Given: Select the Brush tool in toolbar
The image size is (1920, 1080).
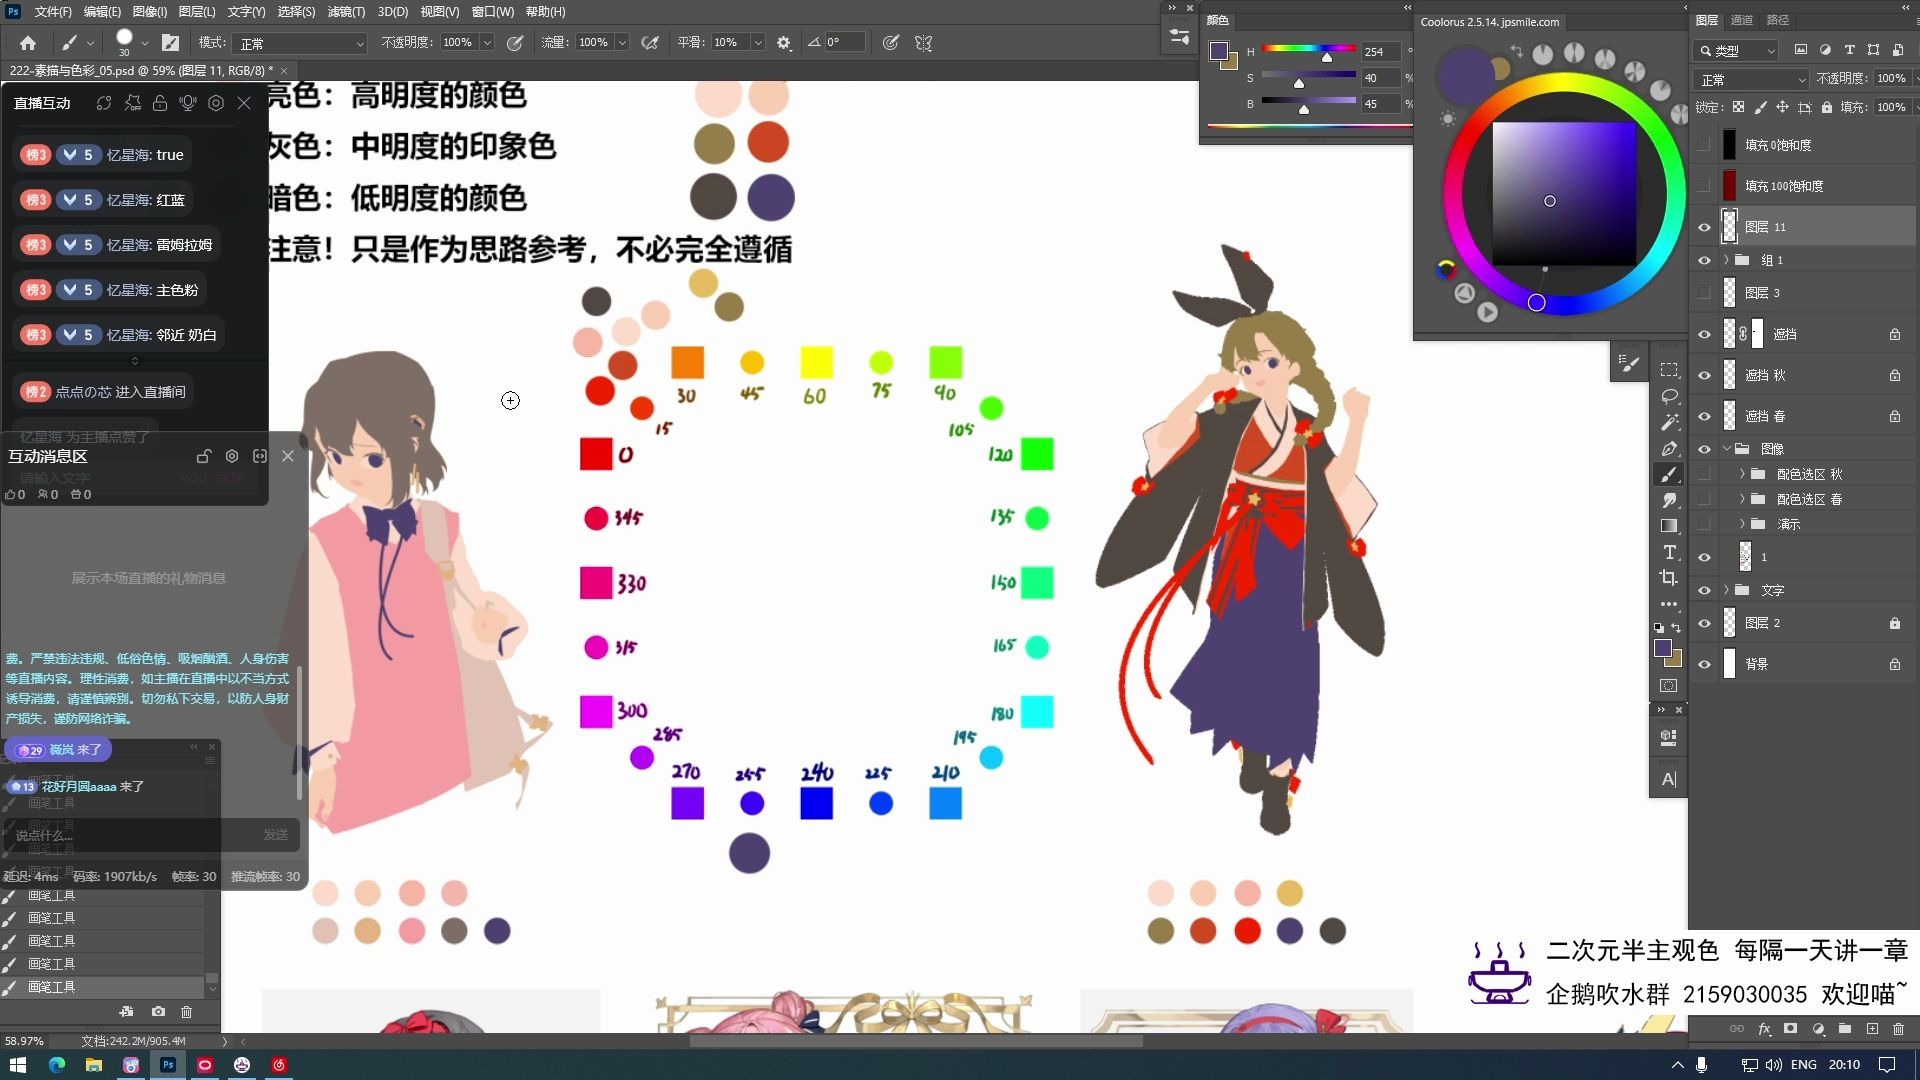Looking at the screenshot, I should pyautogui.click(x=1669, y=474).
